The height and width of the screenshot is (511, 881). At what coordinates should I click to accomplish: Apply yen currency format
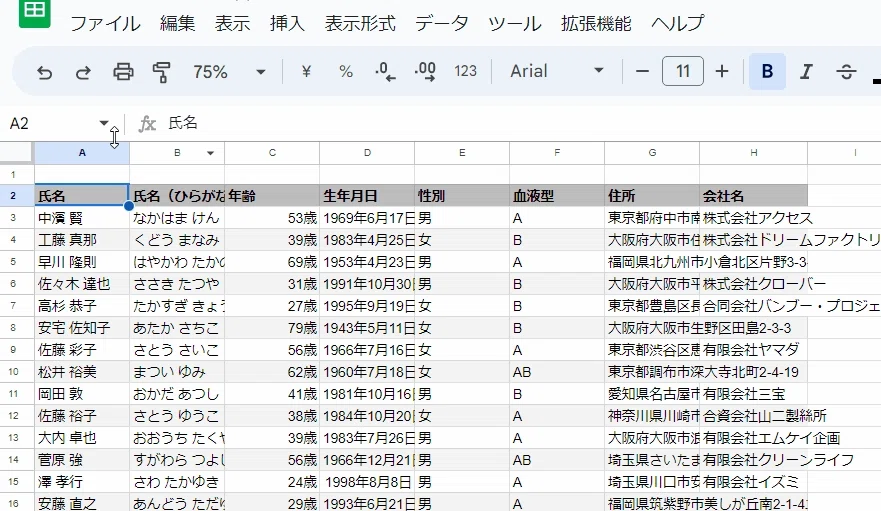coord(306,71)
